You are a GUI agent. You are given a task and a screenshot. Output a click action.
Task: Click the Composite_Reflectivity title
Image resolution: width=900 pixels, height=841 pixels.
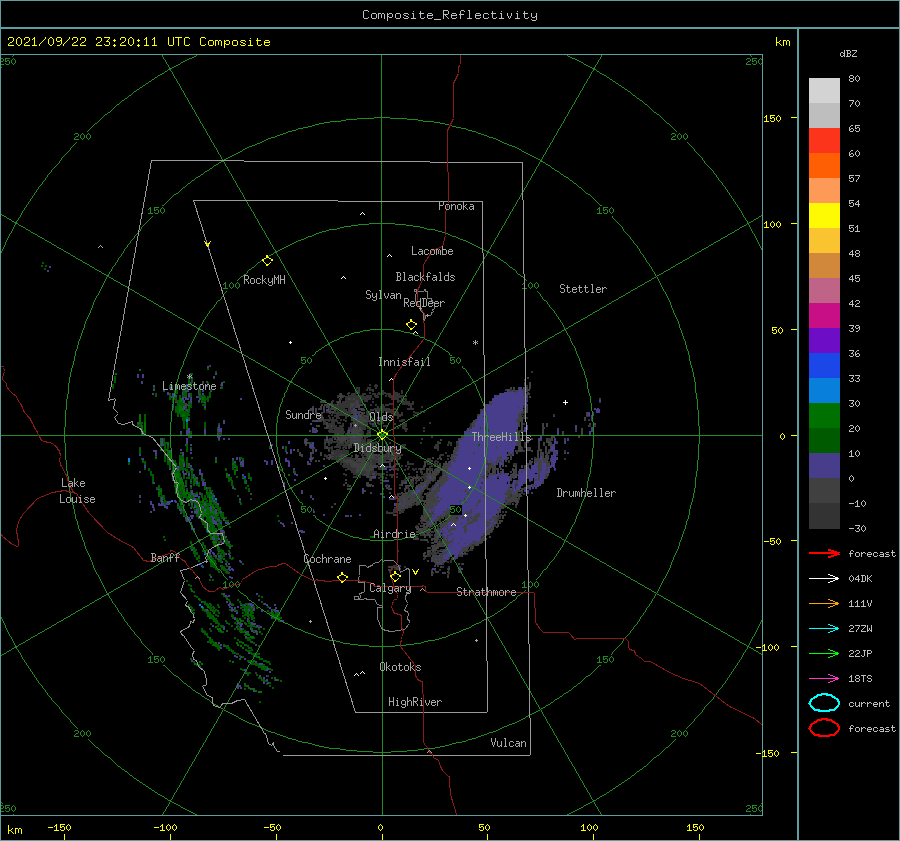449,15
